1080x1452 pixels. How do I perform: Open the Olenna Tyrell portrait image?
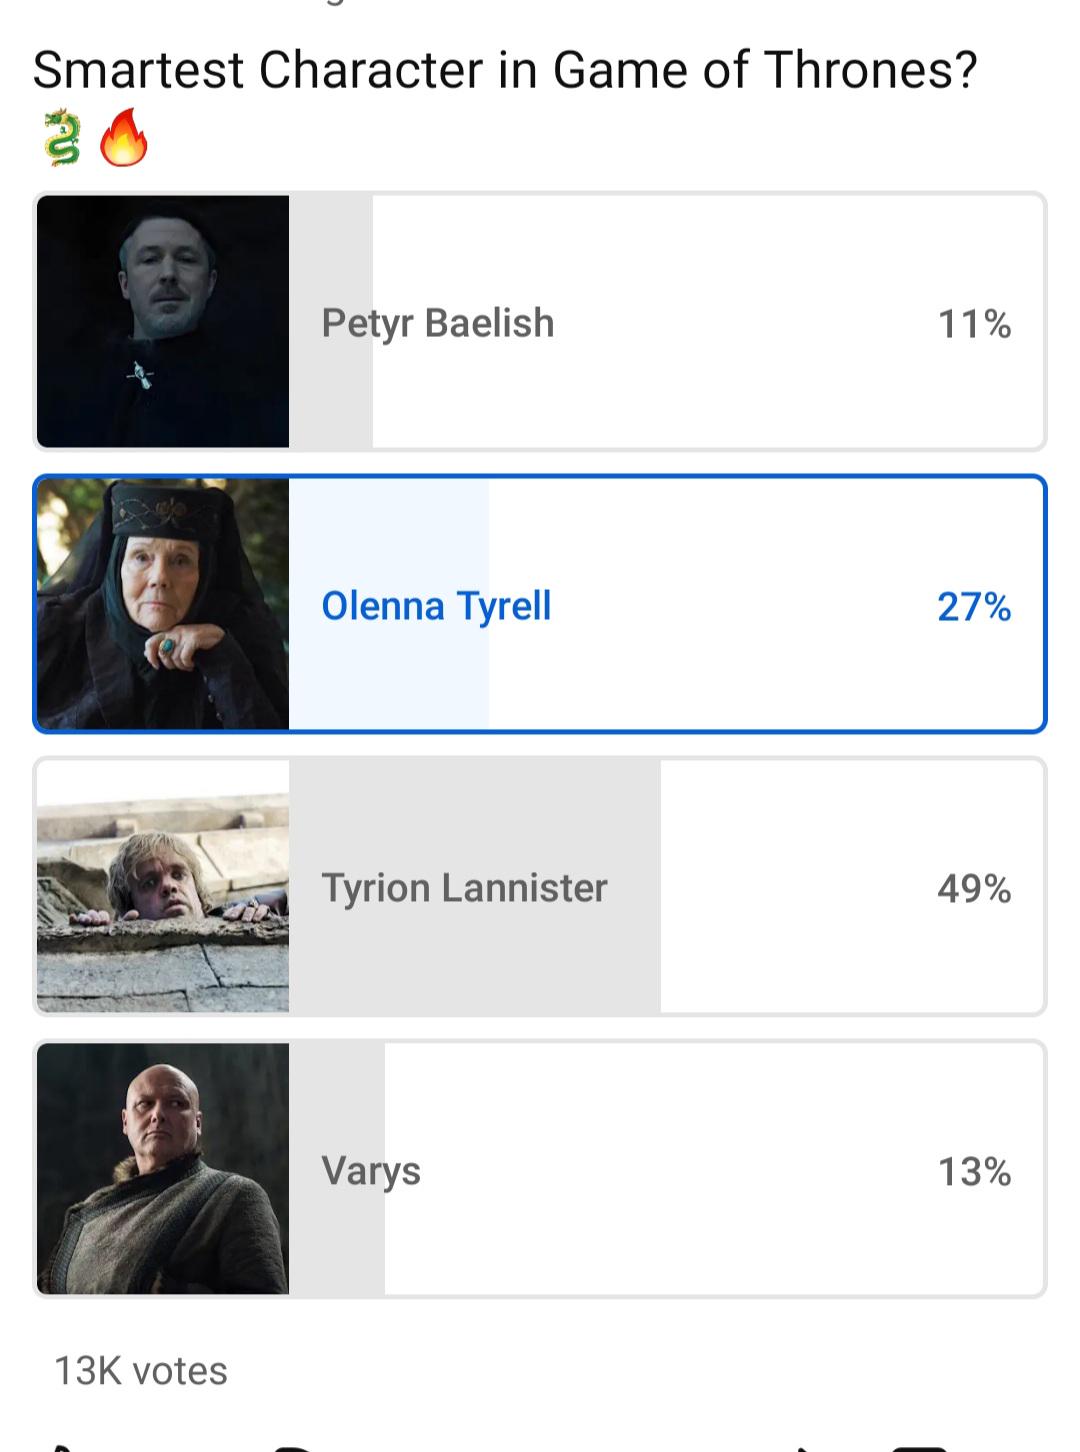pos(163,604)
